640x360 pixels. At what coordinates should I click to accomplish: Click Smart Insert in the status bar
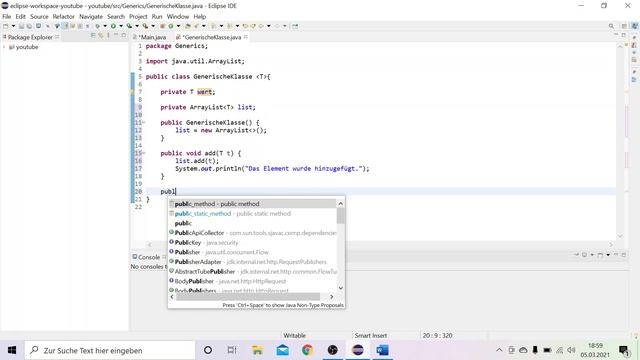pyautogui.click(x=371, y=336)
